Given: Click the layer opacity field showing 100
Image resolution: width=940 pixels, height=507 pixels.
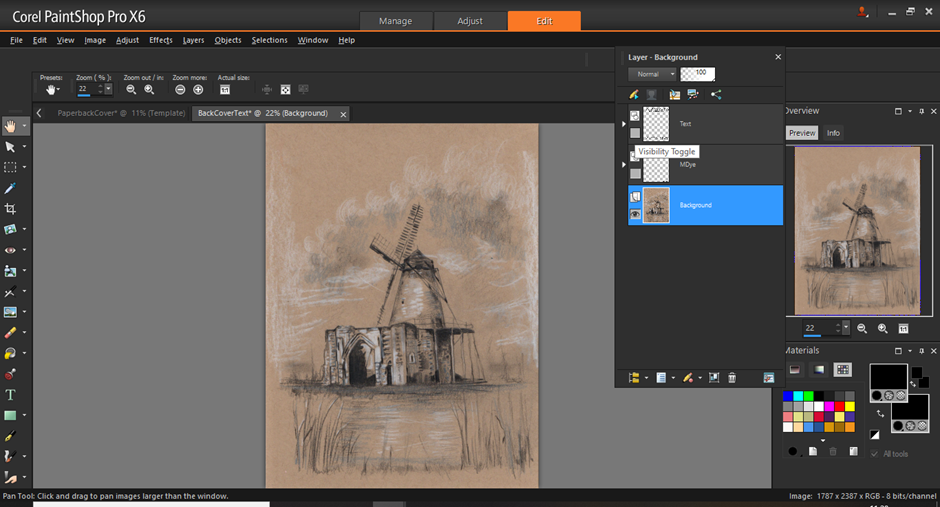Looking at the screenshot, I should 697,74.
